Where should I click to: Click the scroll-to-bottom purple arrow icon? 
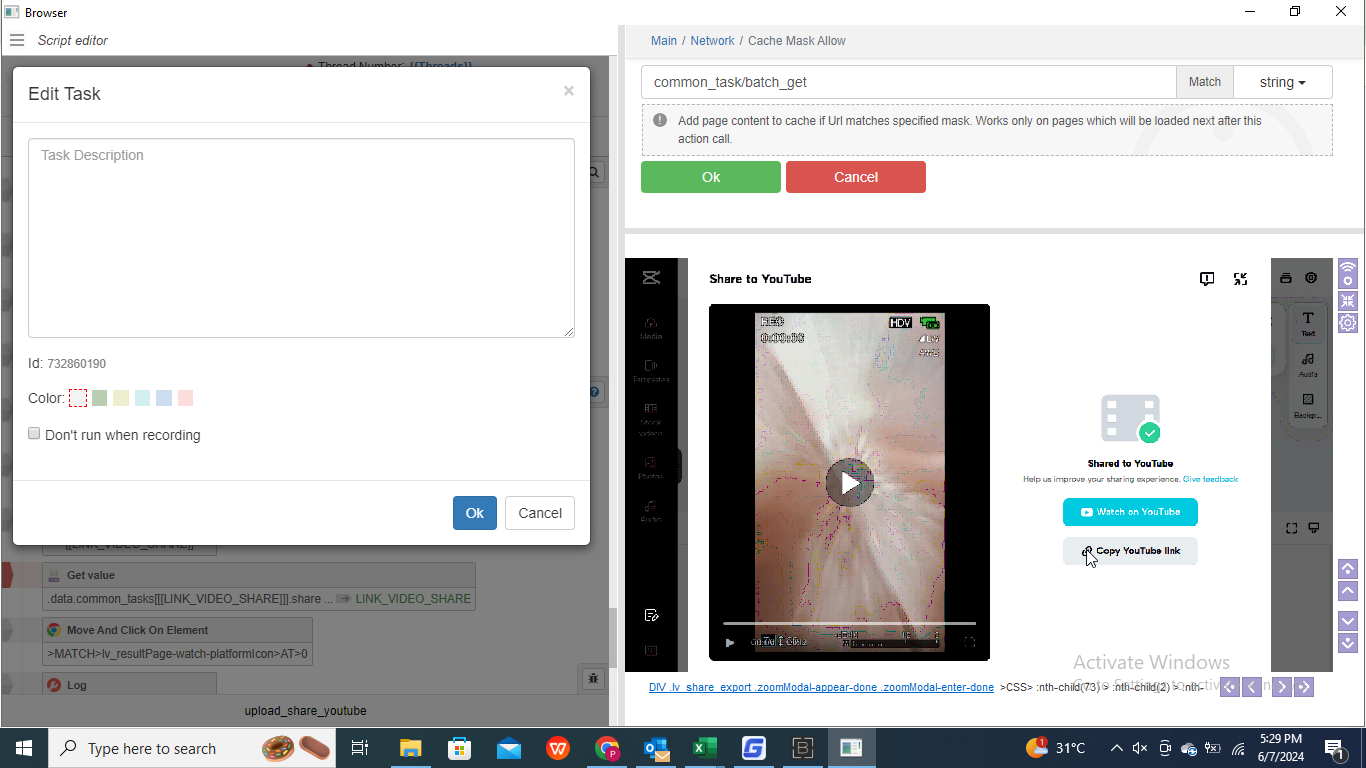[1347, 643]
